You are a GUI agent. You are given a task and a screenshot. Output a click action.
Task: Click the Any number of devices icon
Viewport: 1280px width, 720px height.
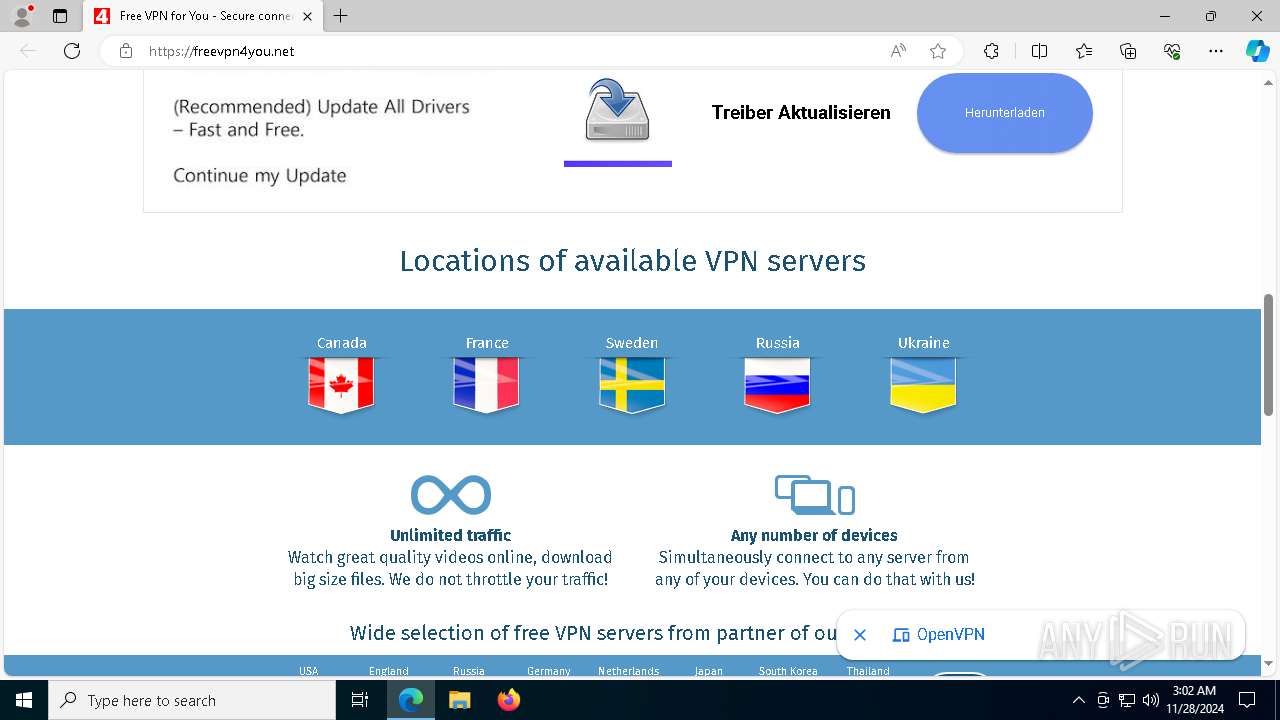click(x=815, y=495)
